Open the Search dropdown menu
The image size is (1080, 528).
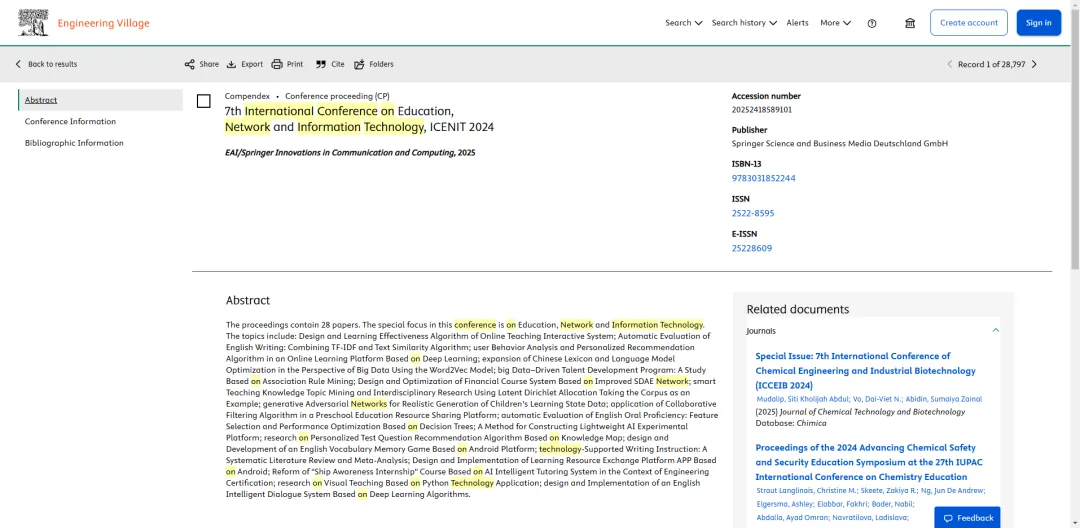[683, 23]
